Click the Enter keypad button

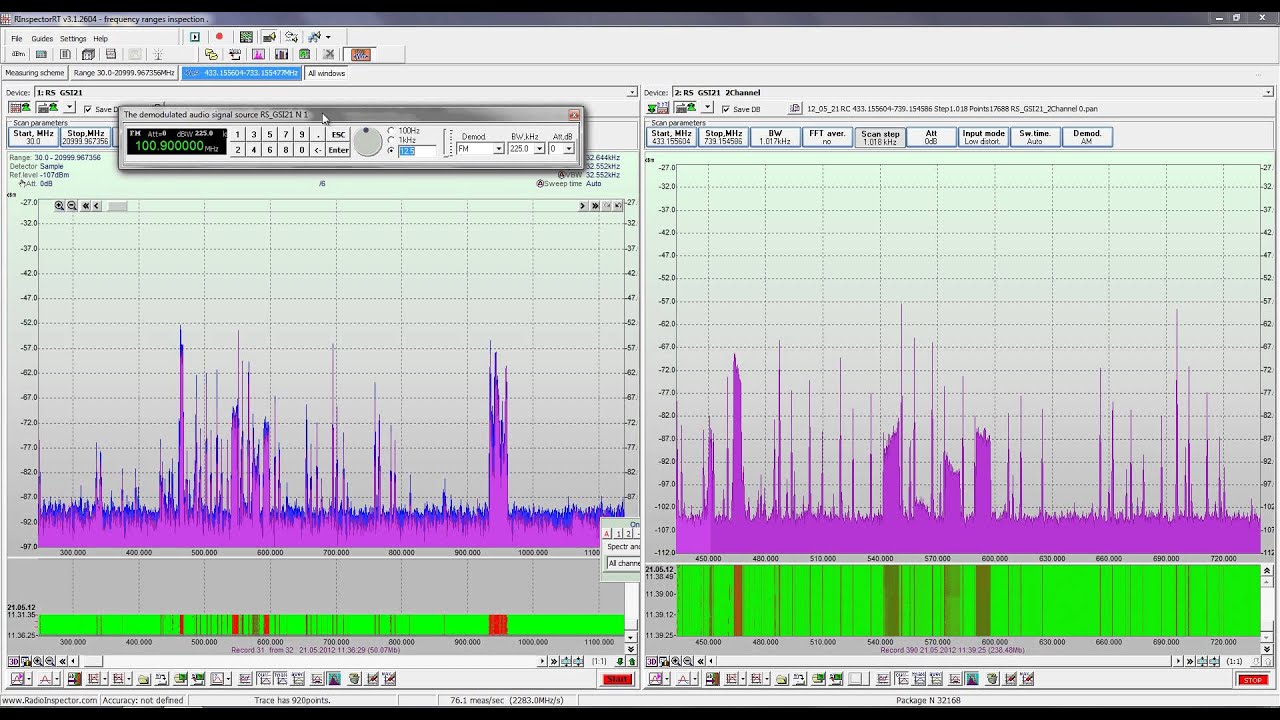[x=338, y=150]
